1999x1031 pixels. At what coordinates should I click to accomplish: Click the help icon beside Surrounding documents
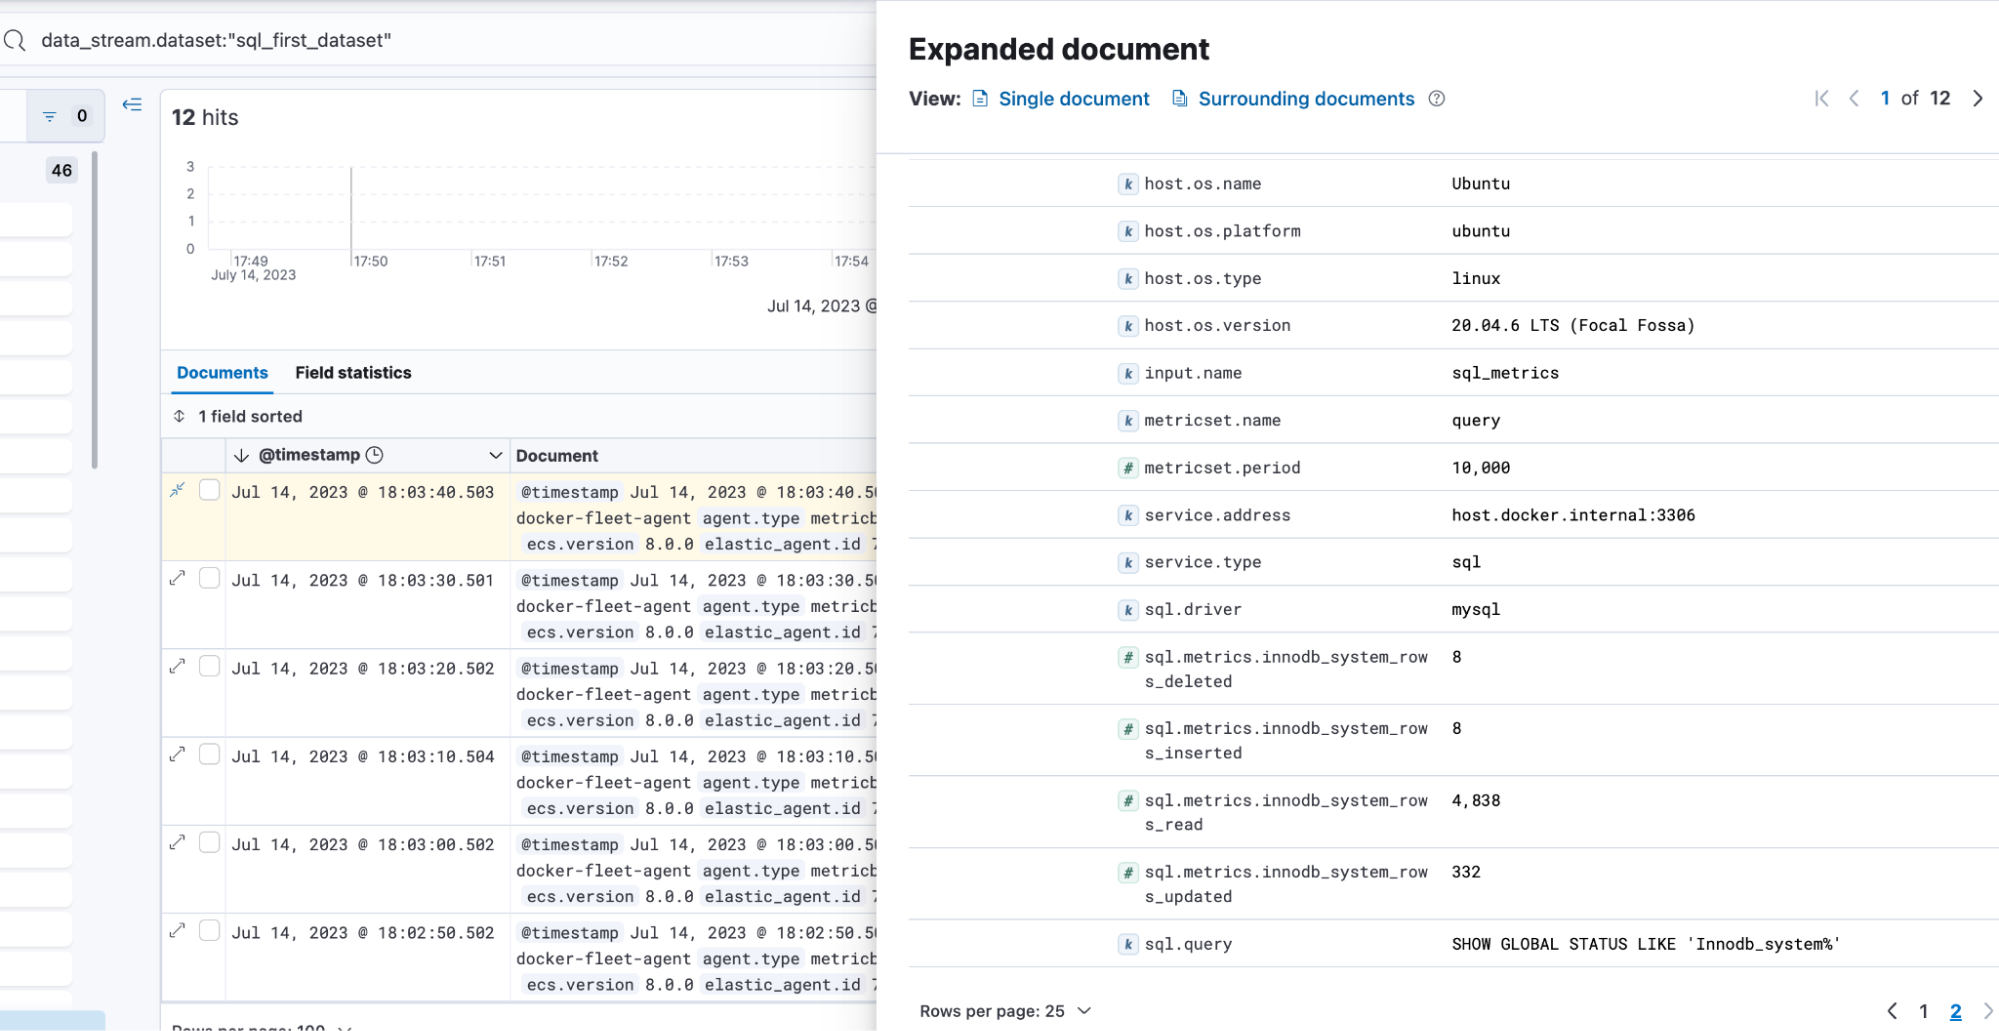[1436, 98]
